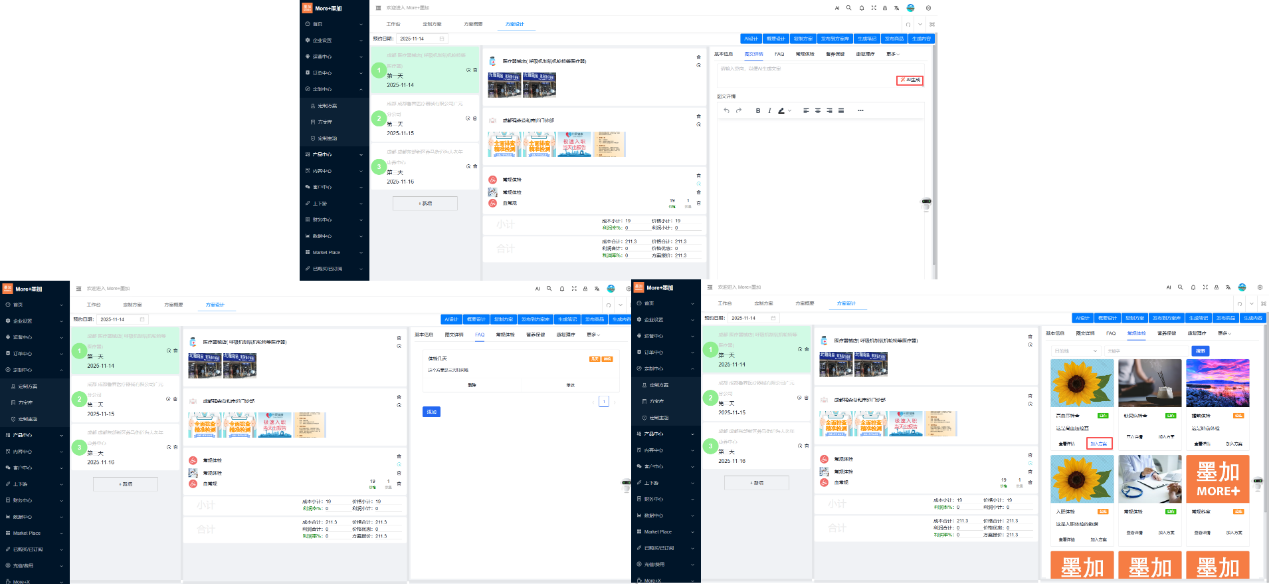1269x584 pixels.
Task: Open the ellipsis more-options in editor toolbar
Action: point(860,110)
